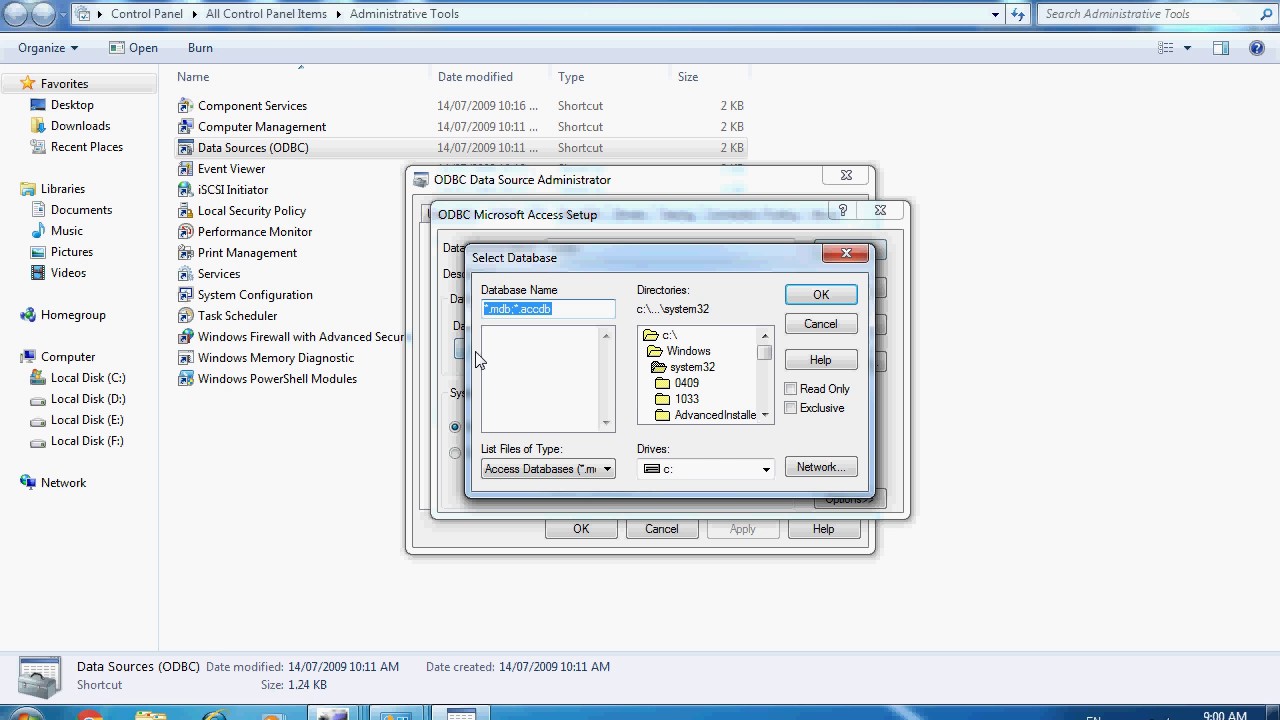Toggle the preview pane icon
Viewport: 1280px width, 720px height.
[x=1221, y=48]
